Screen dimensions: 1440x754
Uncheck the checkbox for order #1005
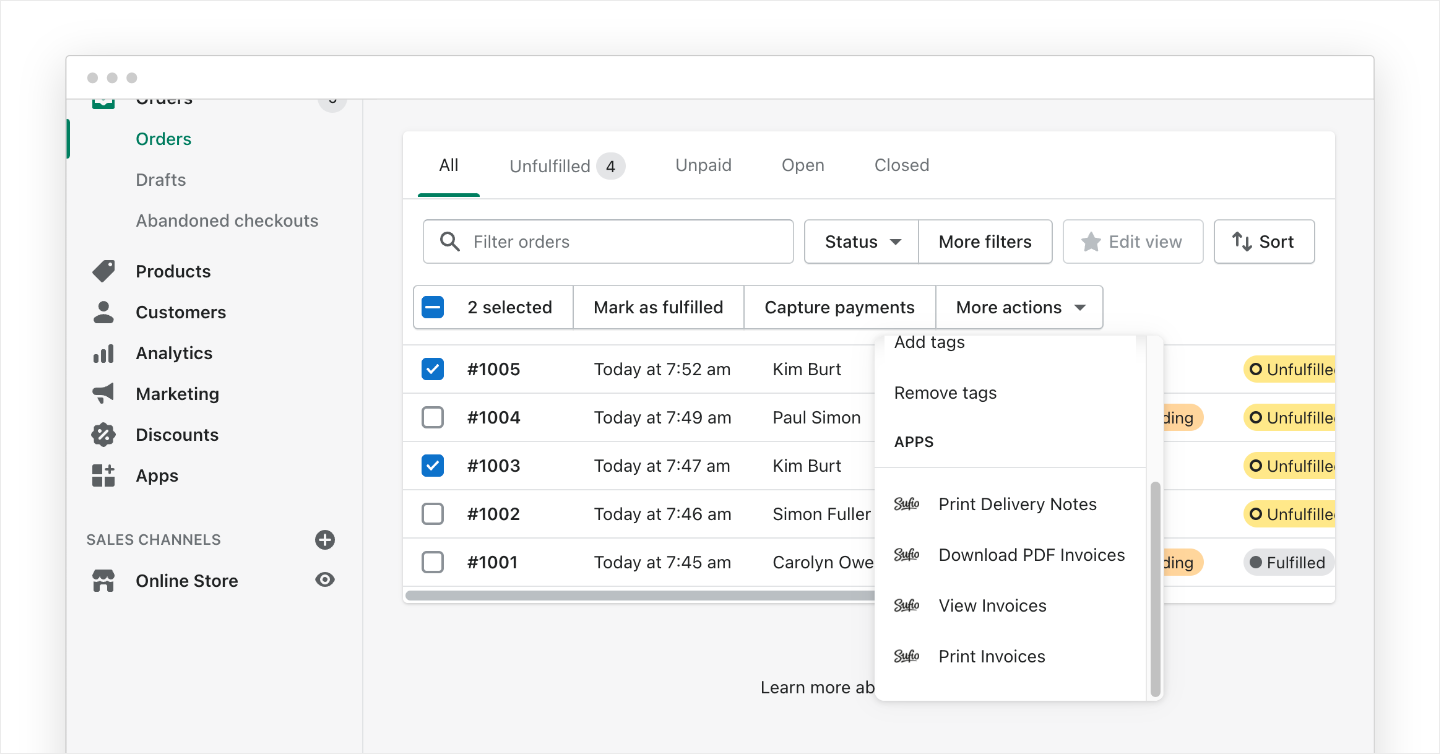pyautogui.click(x=433, y=369)
